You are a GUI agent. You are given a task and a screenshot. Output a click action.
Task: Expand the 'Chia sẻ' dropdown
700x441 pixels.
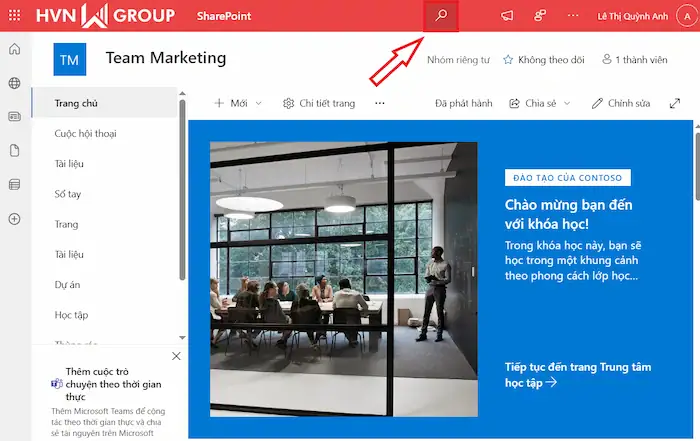point(540,103)
